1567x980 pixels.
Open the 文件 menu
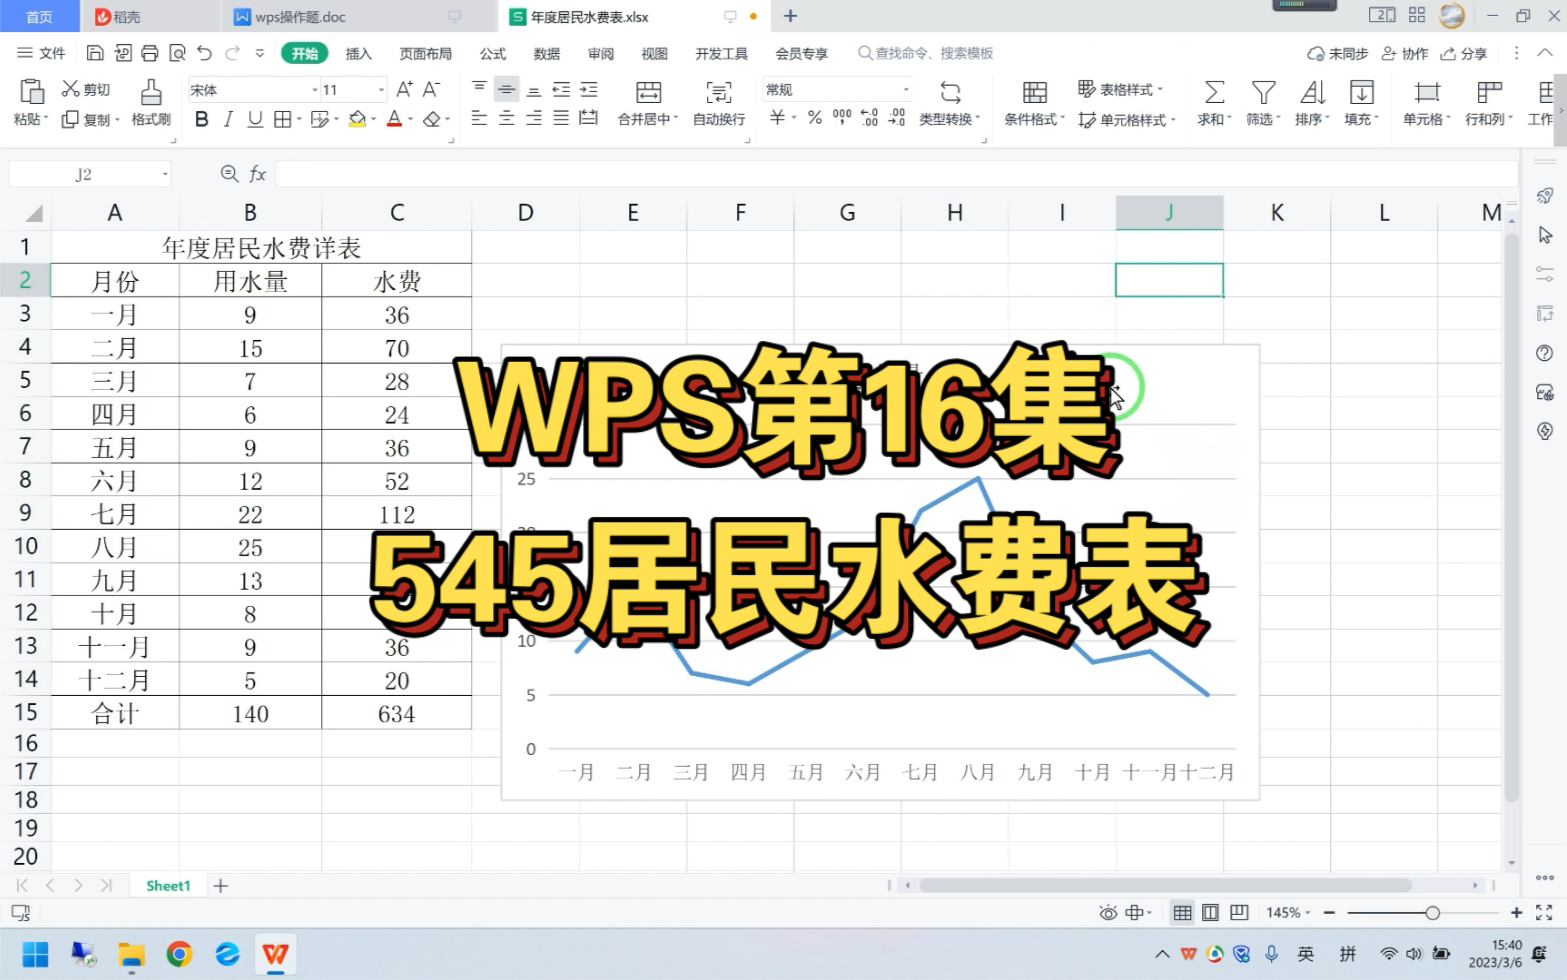[42, 53]
